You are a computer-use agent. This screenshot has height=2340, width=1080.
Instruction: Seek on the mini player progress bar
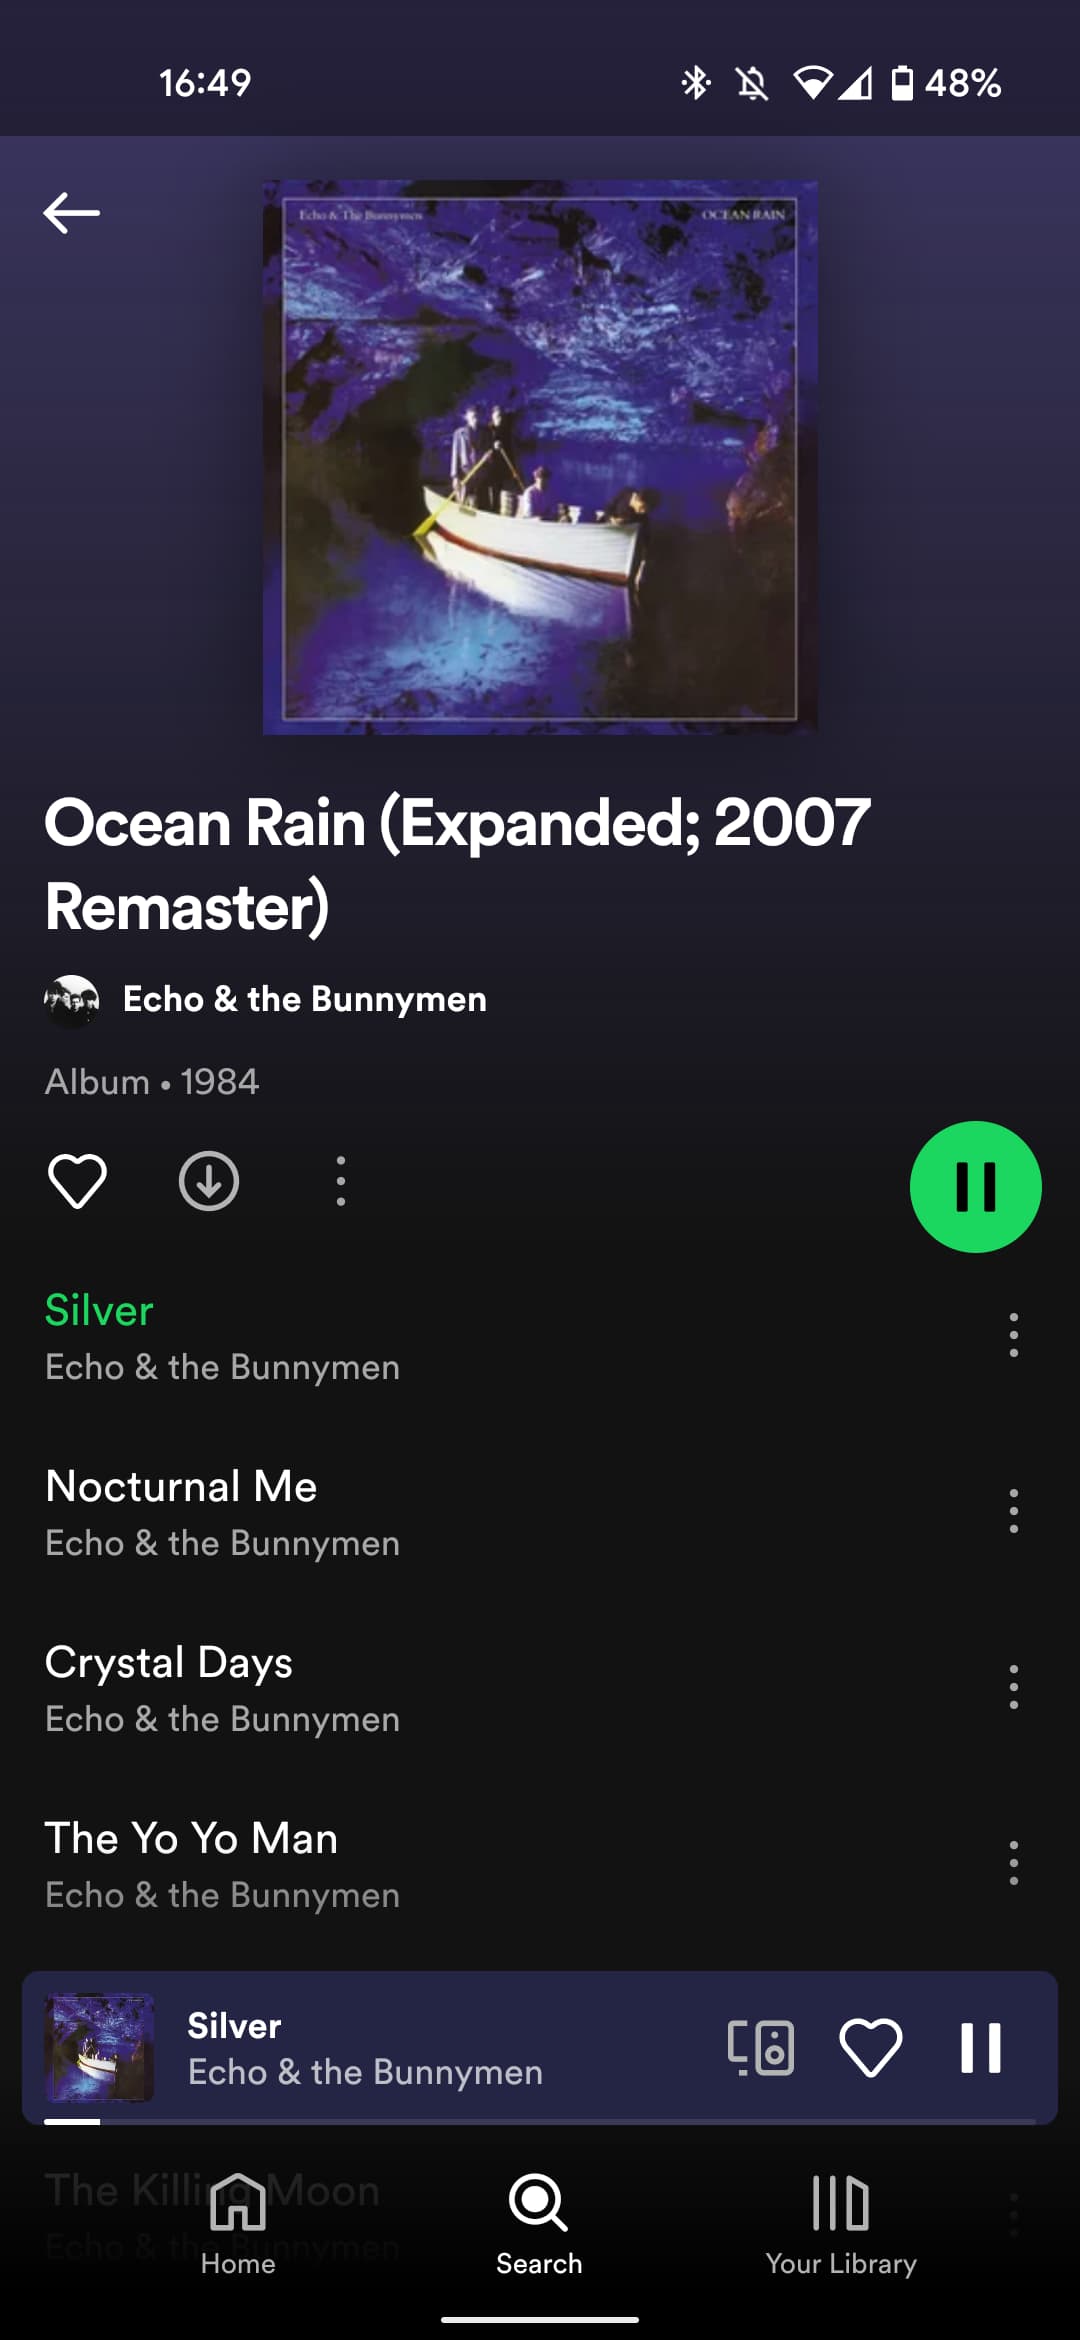540,2121
